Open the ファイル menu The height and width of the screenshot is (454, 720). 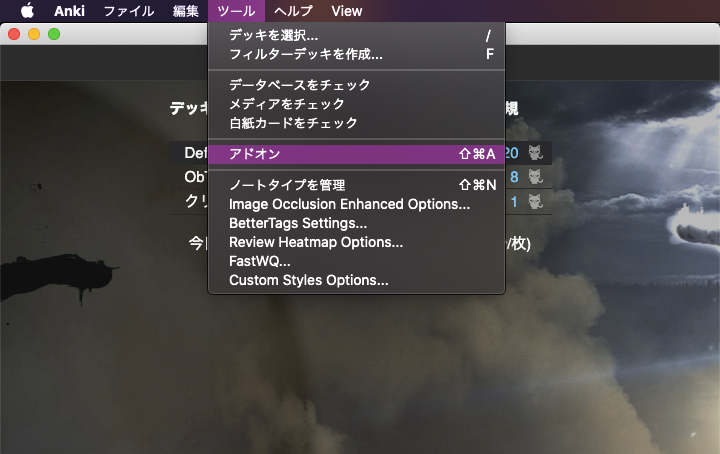pyautogui.click(x=129, y=11)
